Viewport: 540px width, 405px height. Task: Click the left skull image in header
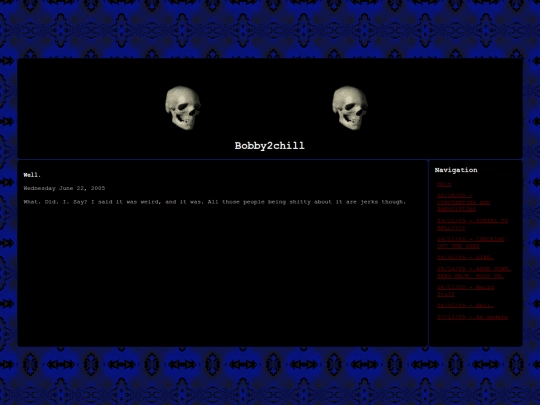pos(183,108)
